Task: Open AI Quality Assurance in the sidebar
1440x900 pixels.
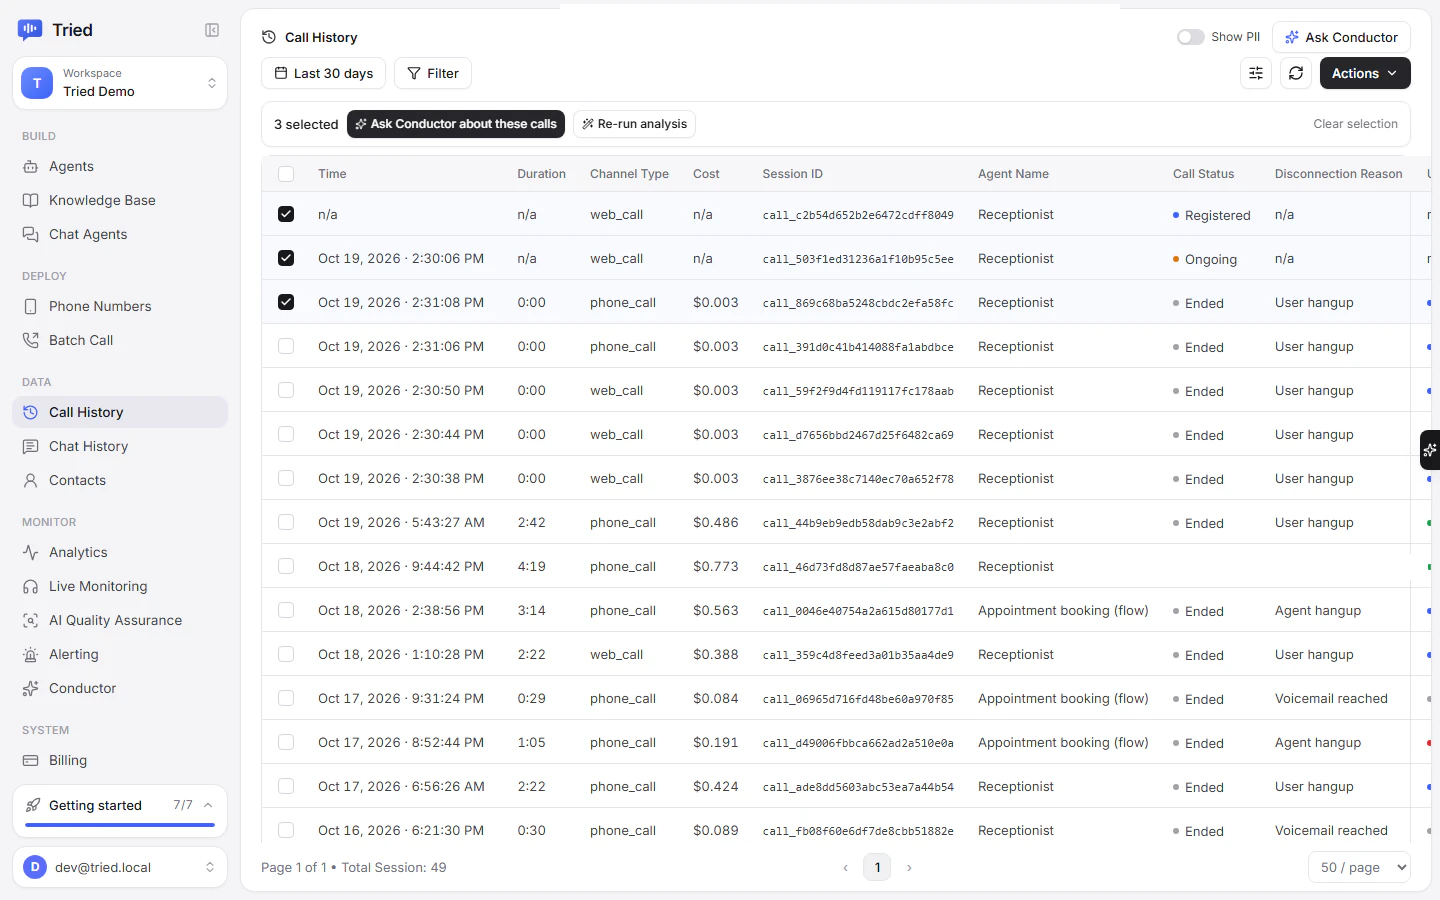Action: (x=120, y=620)
